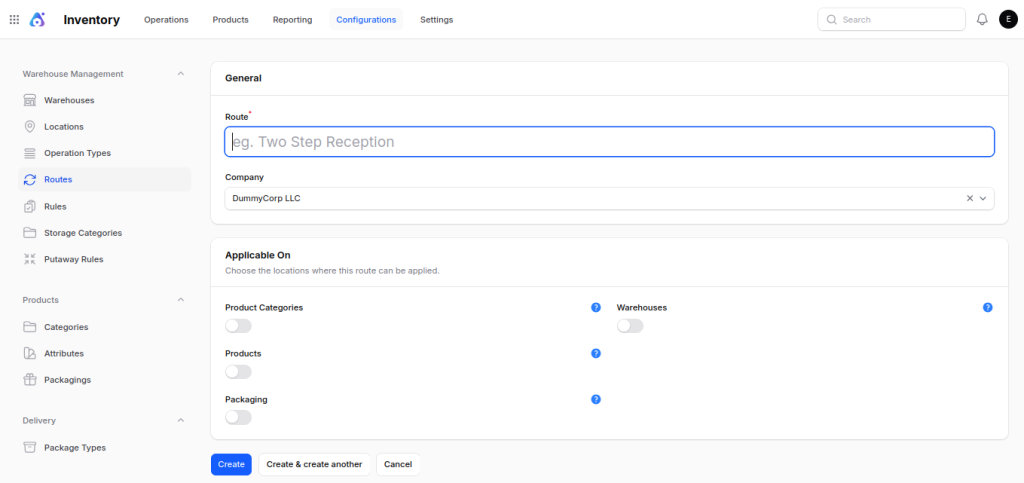
Task: Open the Reporting menu
Action: [293, 20]
